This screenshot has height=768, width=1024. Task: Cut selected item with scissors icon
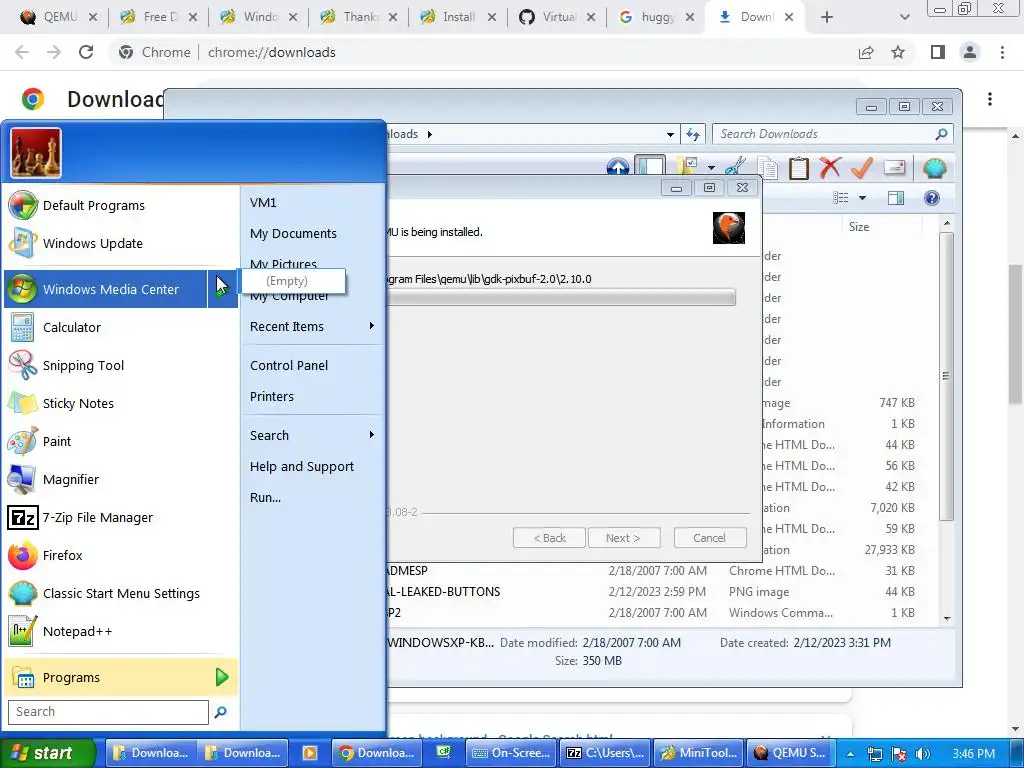point(735,168)
